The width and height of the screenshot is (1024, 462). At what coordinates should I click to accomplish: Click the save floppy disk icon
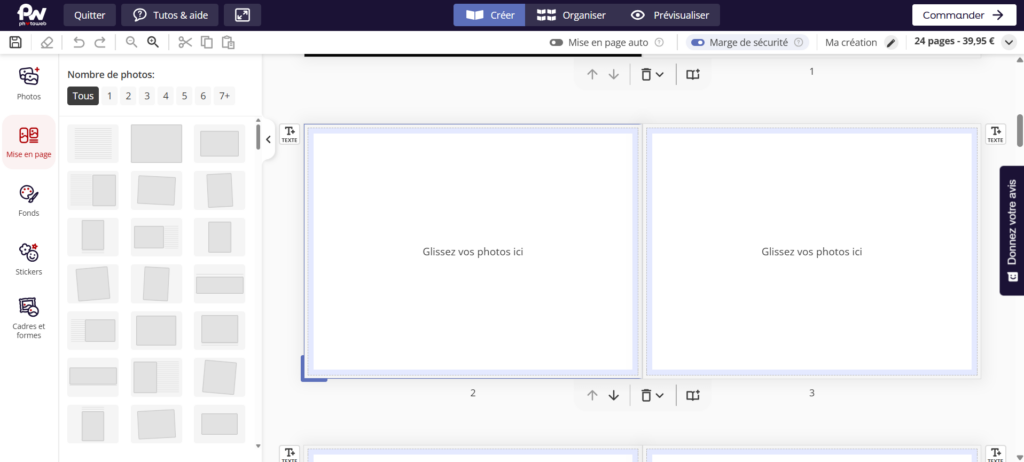click(16, 42)
